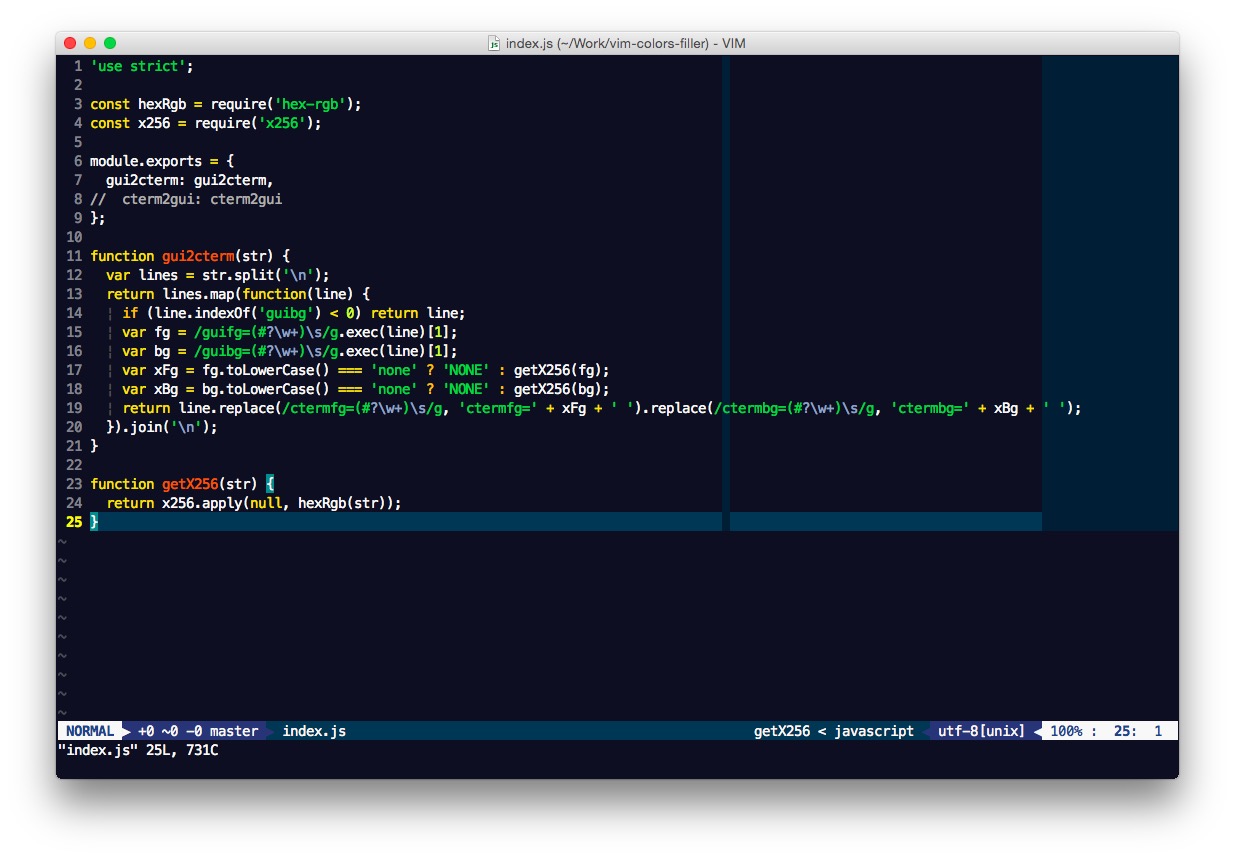Click line number 11 in the gutter
1235x859 pixels.
pos(74,256)
